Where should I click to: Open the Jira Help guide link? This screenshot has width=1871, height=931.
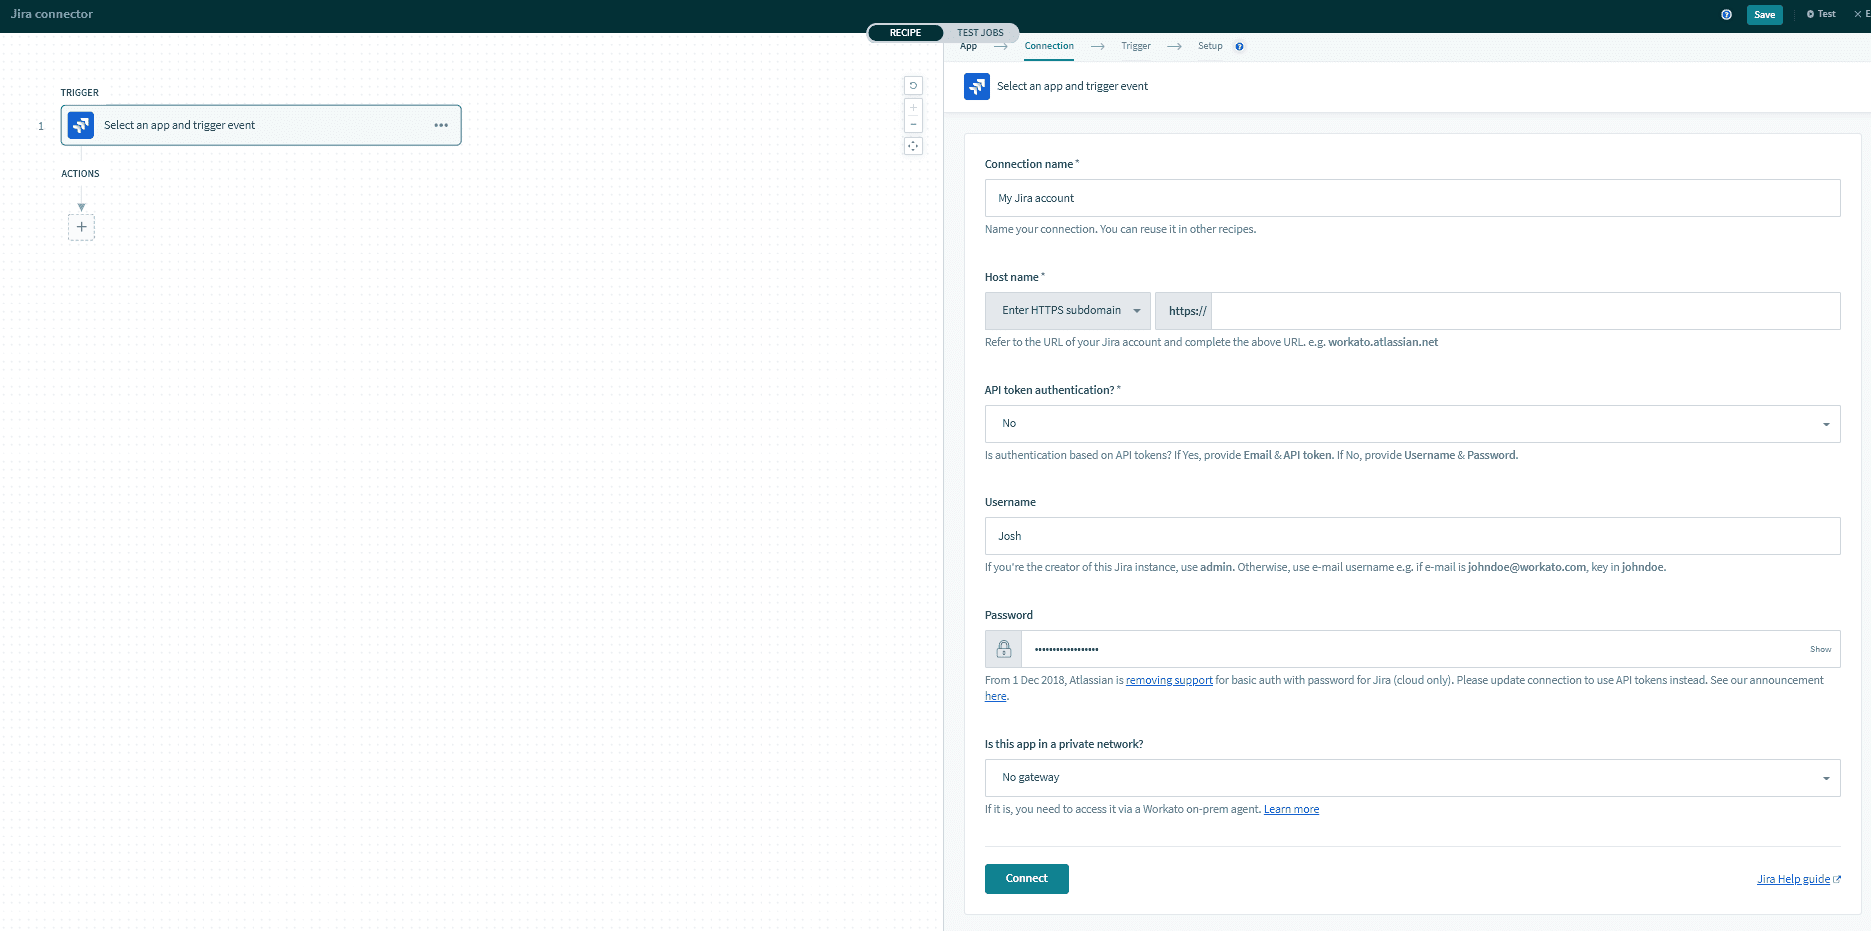(1793, 879)
